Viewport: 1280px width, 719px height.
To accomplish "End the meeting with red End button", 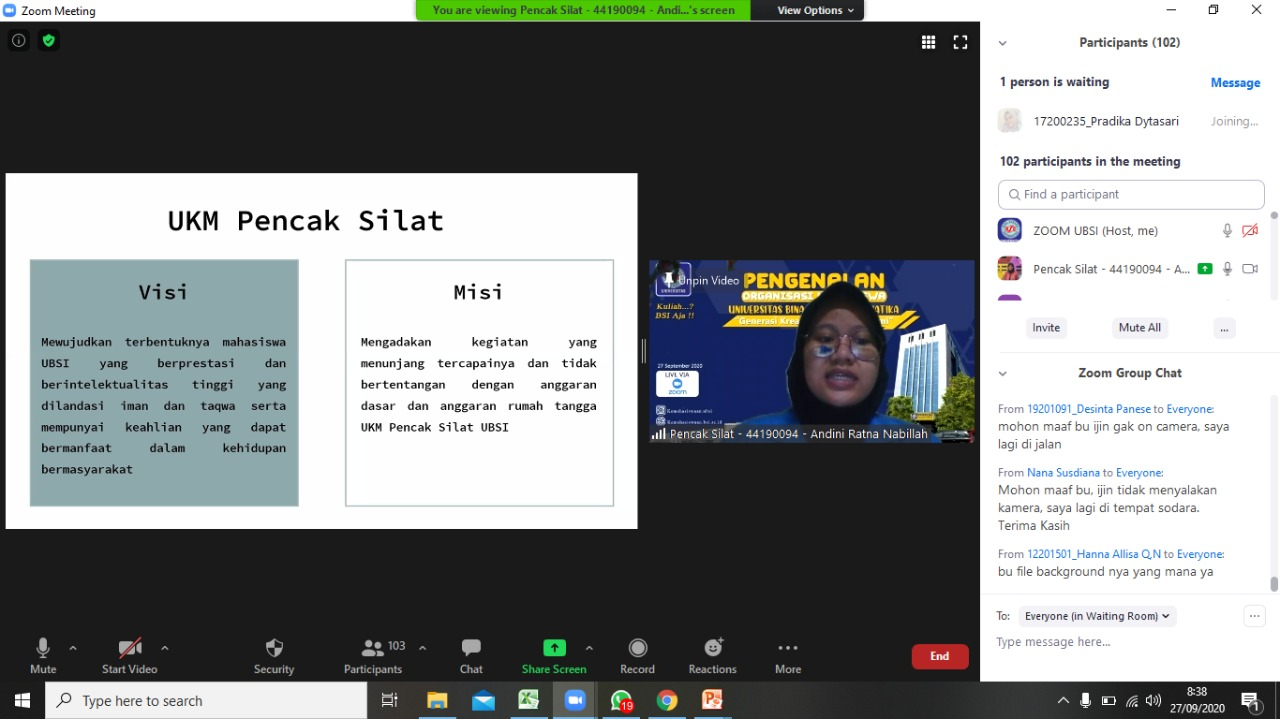I will pyautogui.click(x=940, y=656).
